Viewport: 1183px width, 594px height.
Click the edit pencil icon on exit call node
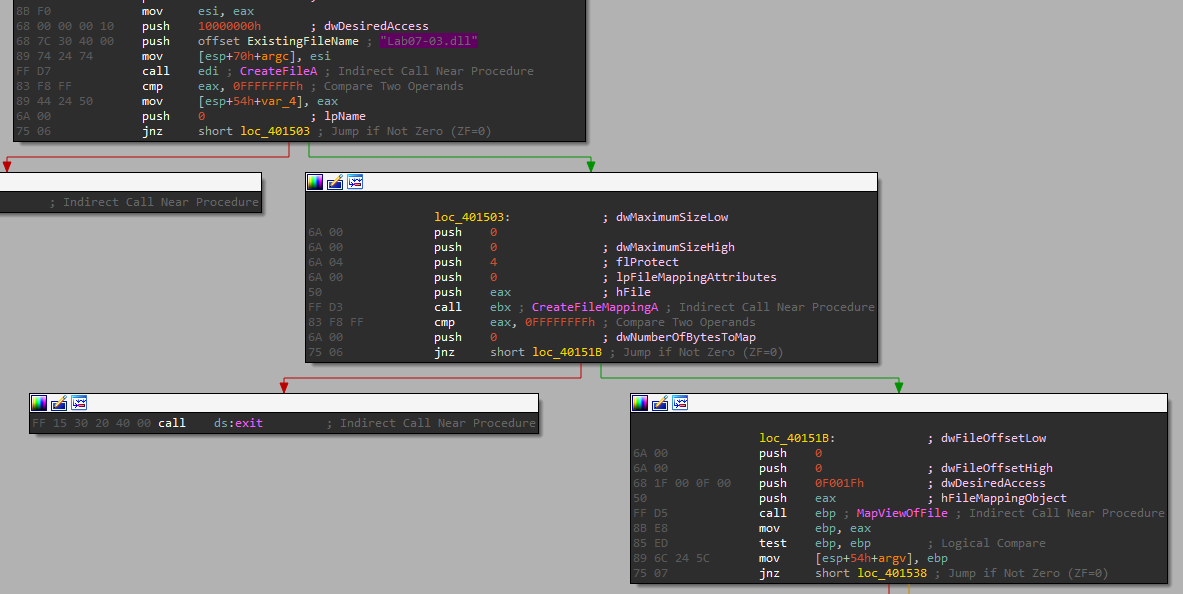click(x=59, y=403)
